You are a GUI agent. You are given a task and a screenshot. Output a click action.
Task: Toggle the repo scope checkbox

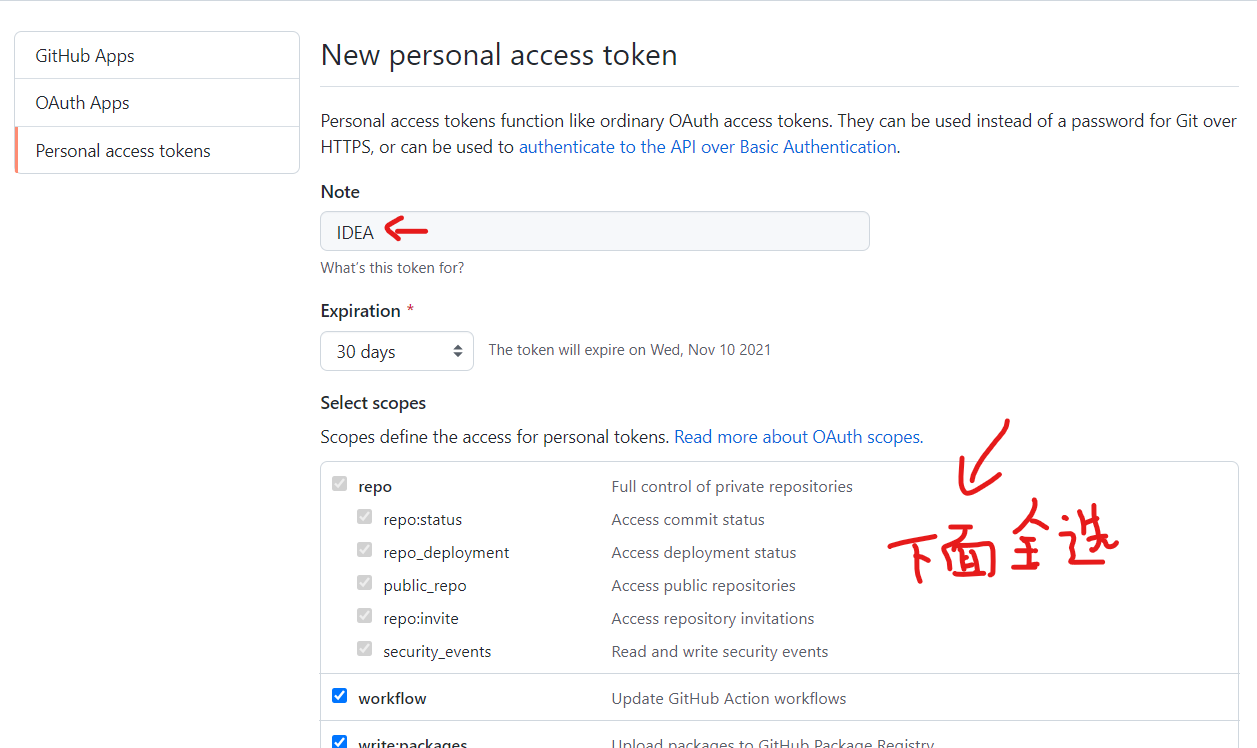click(x=340, y=485)
